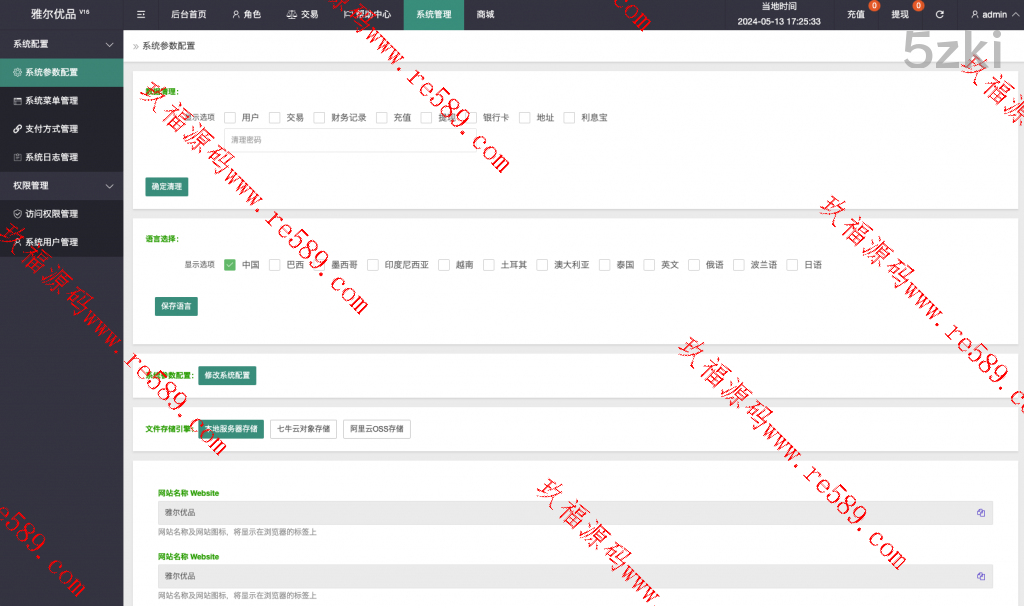
Task: Collapse the 系统配置 sidebar section
Action: pyautogui.click(x=109, y=44)
